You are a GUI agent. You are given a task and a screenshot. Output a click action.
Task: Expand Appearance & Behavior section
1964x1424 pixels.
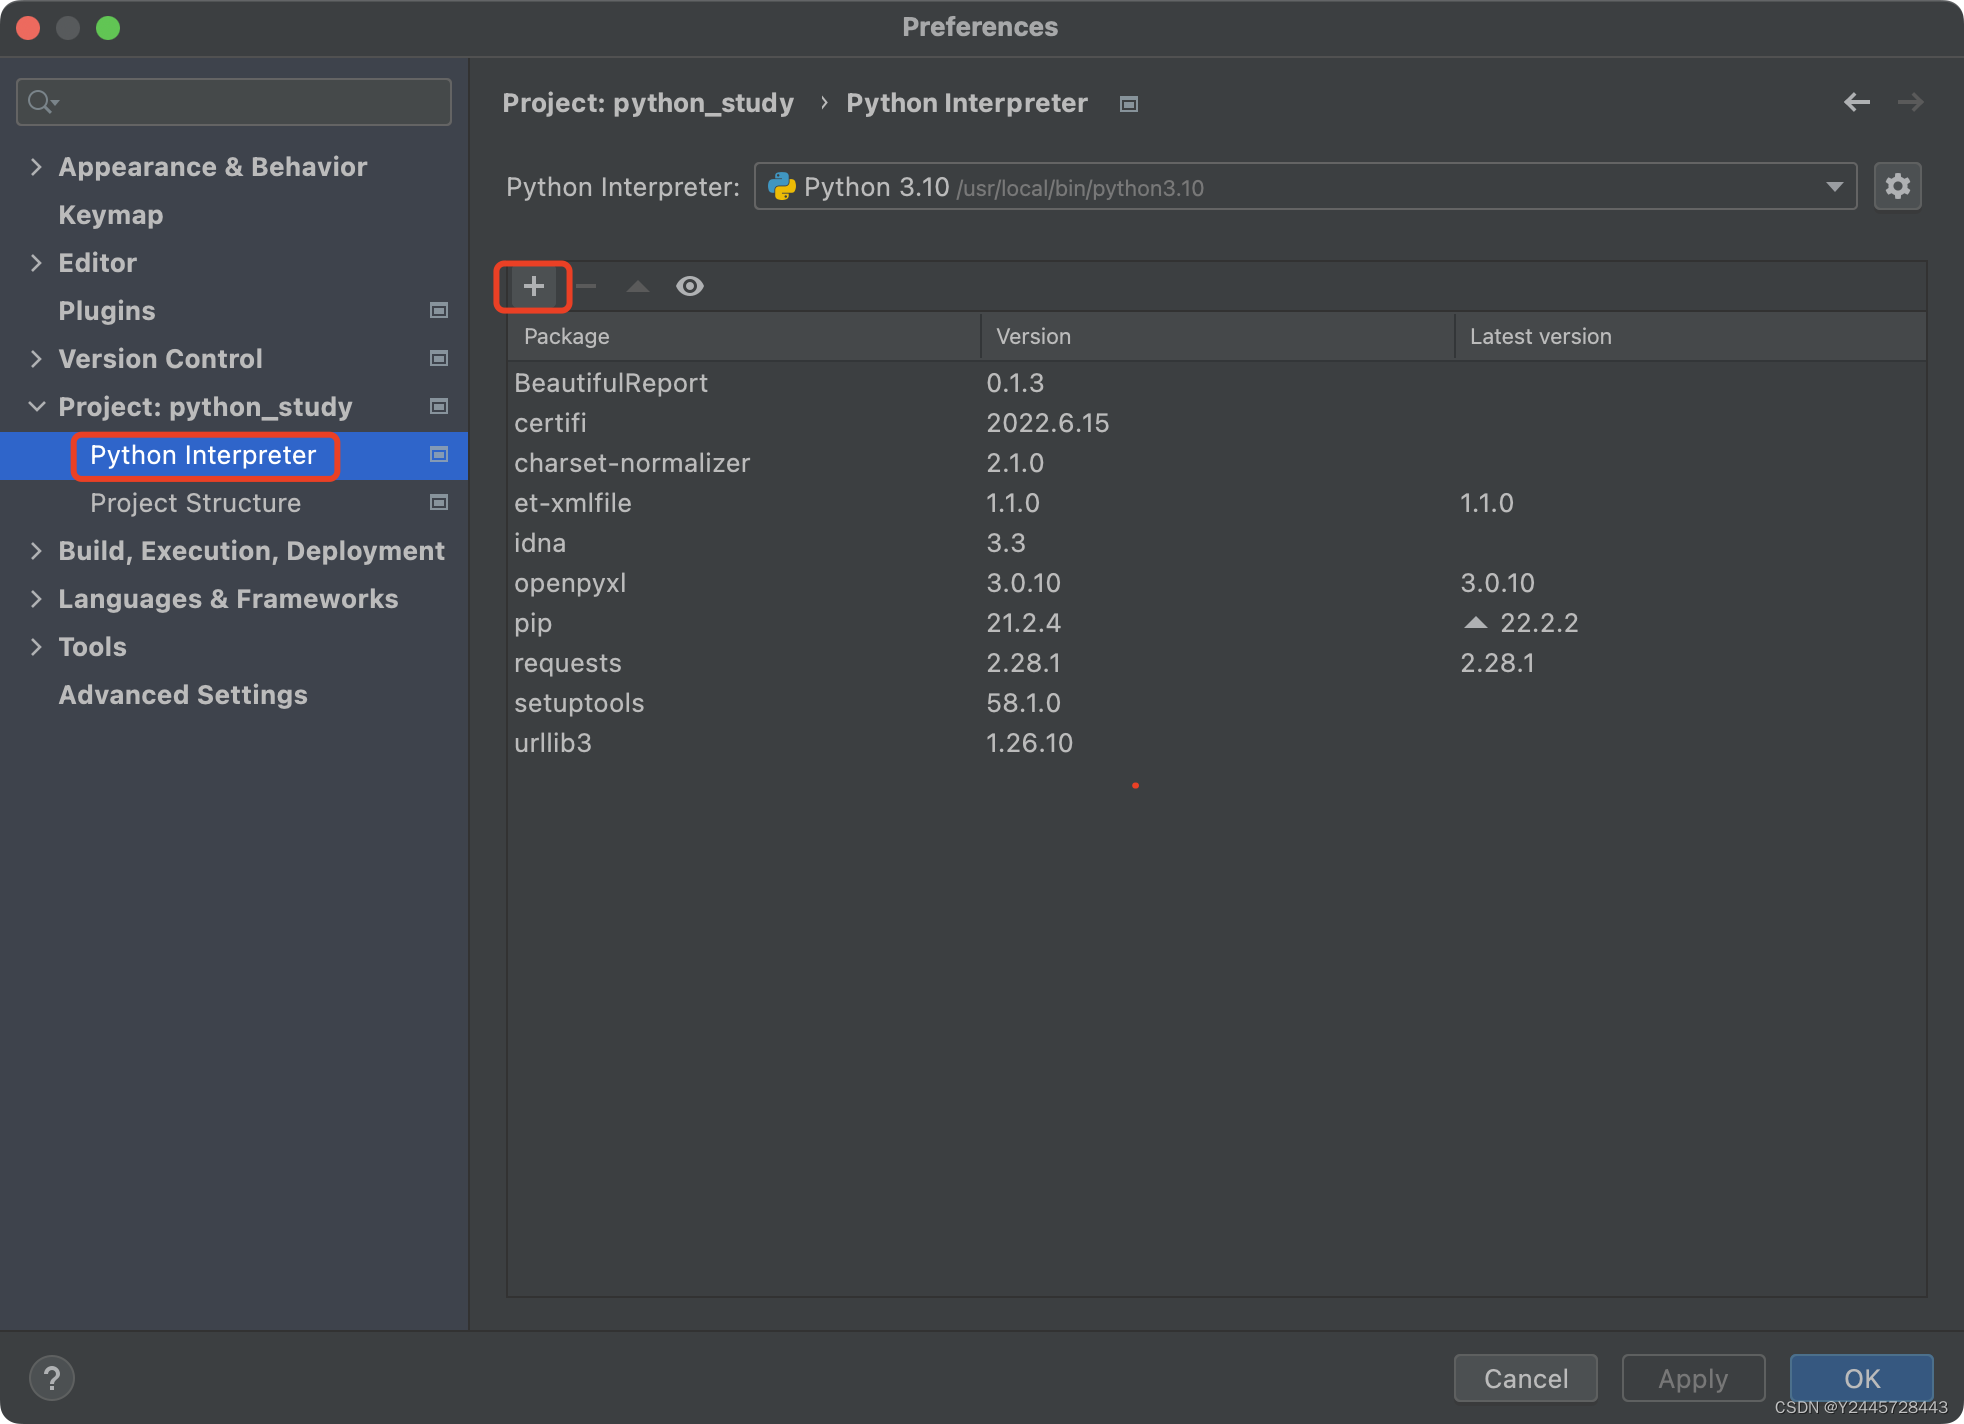point(37,167)
